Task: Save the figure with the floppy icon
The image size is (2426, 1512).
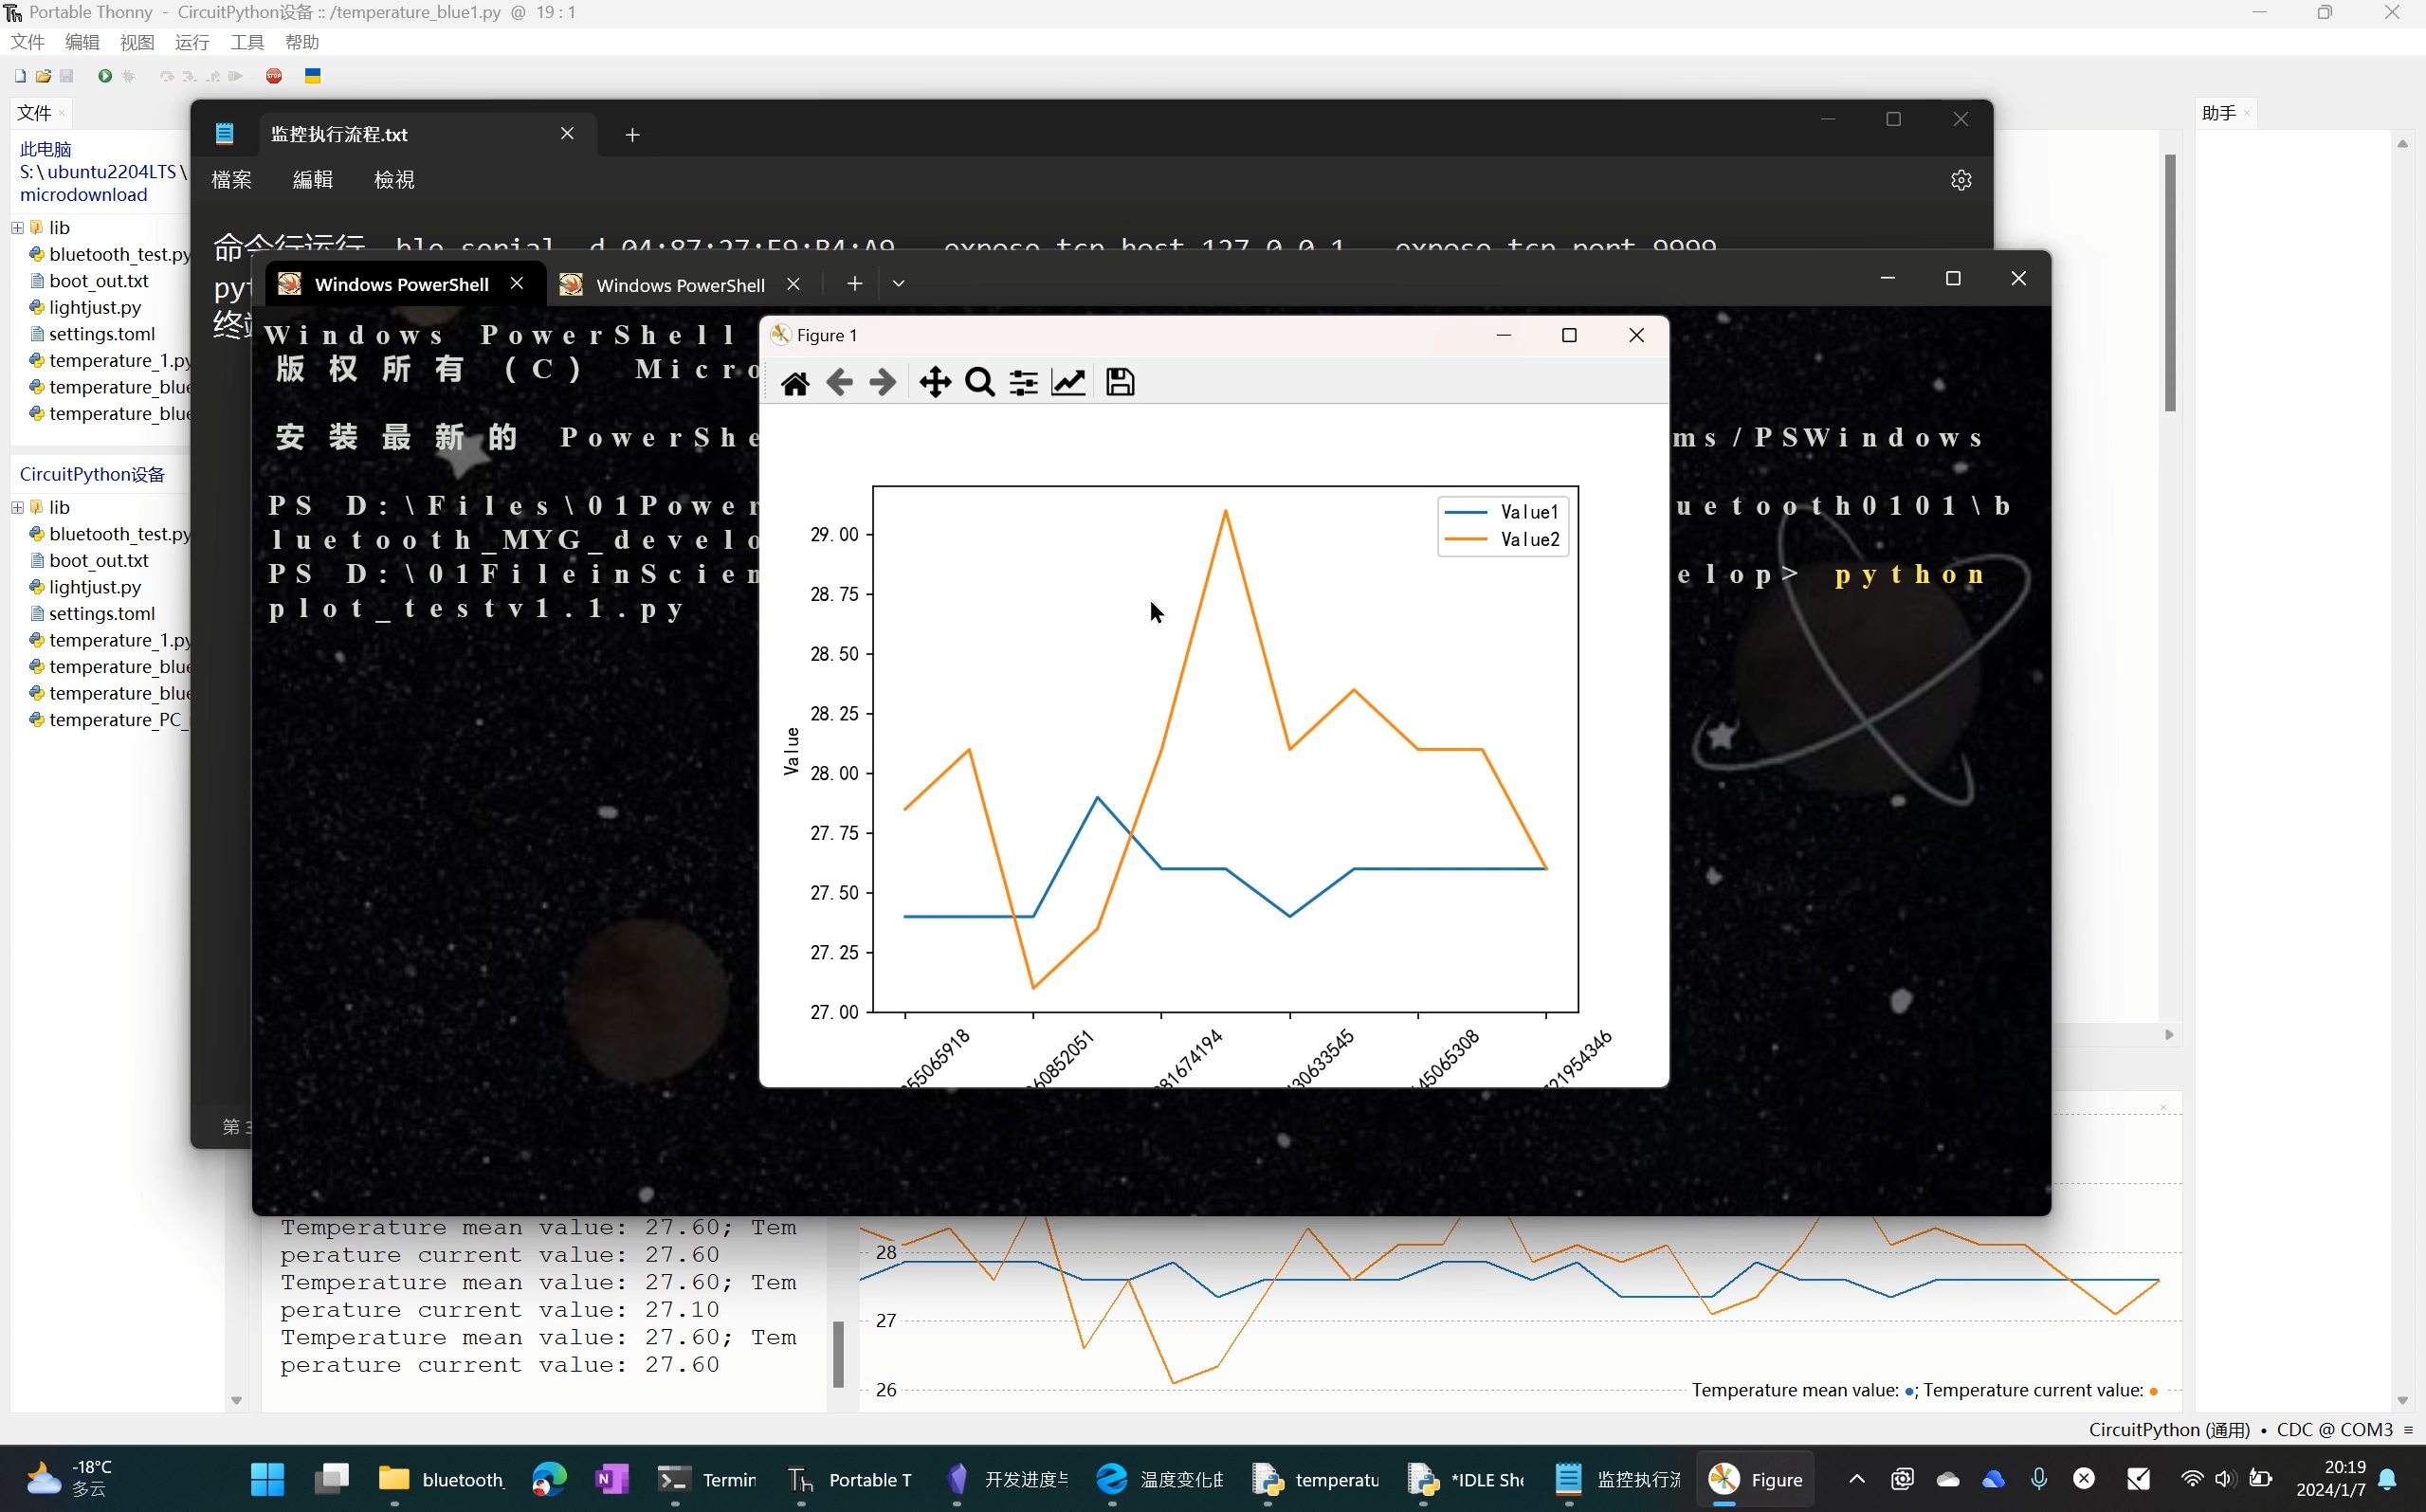Action: 1120,383
